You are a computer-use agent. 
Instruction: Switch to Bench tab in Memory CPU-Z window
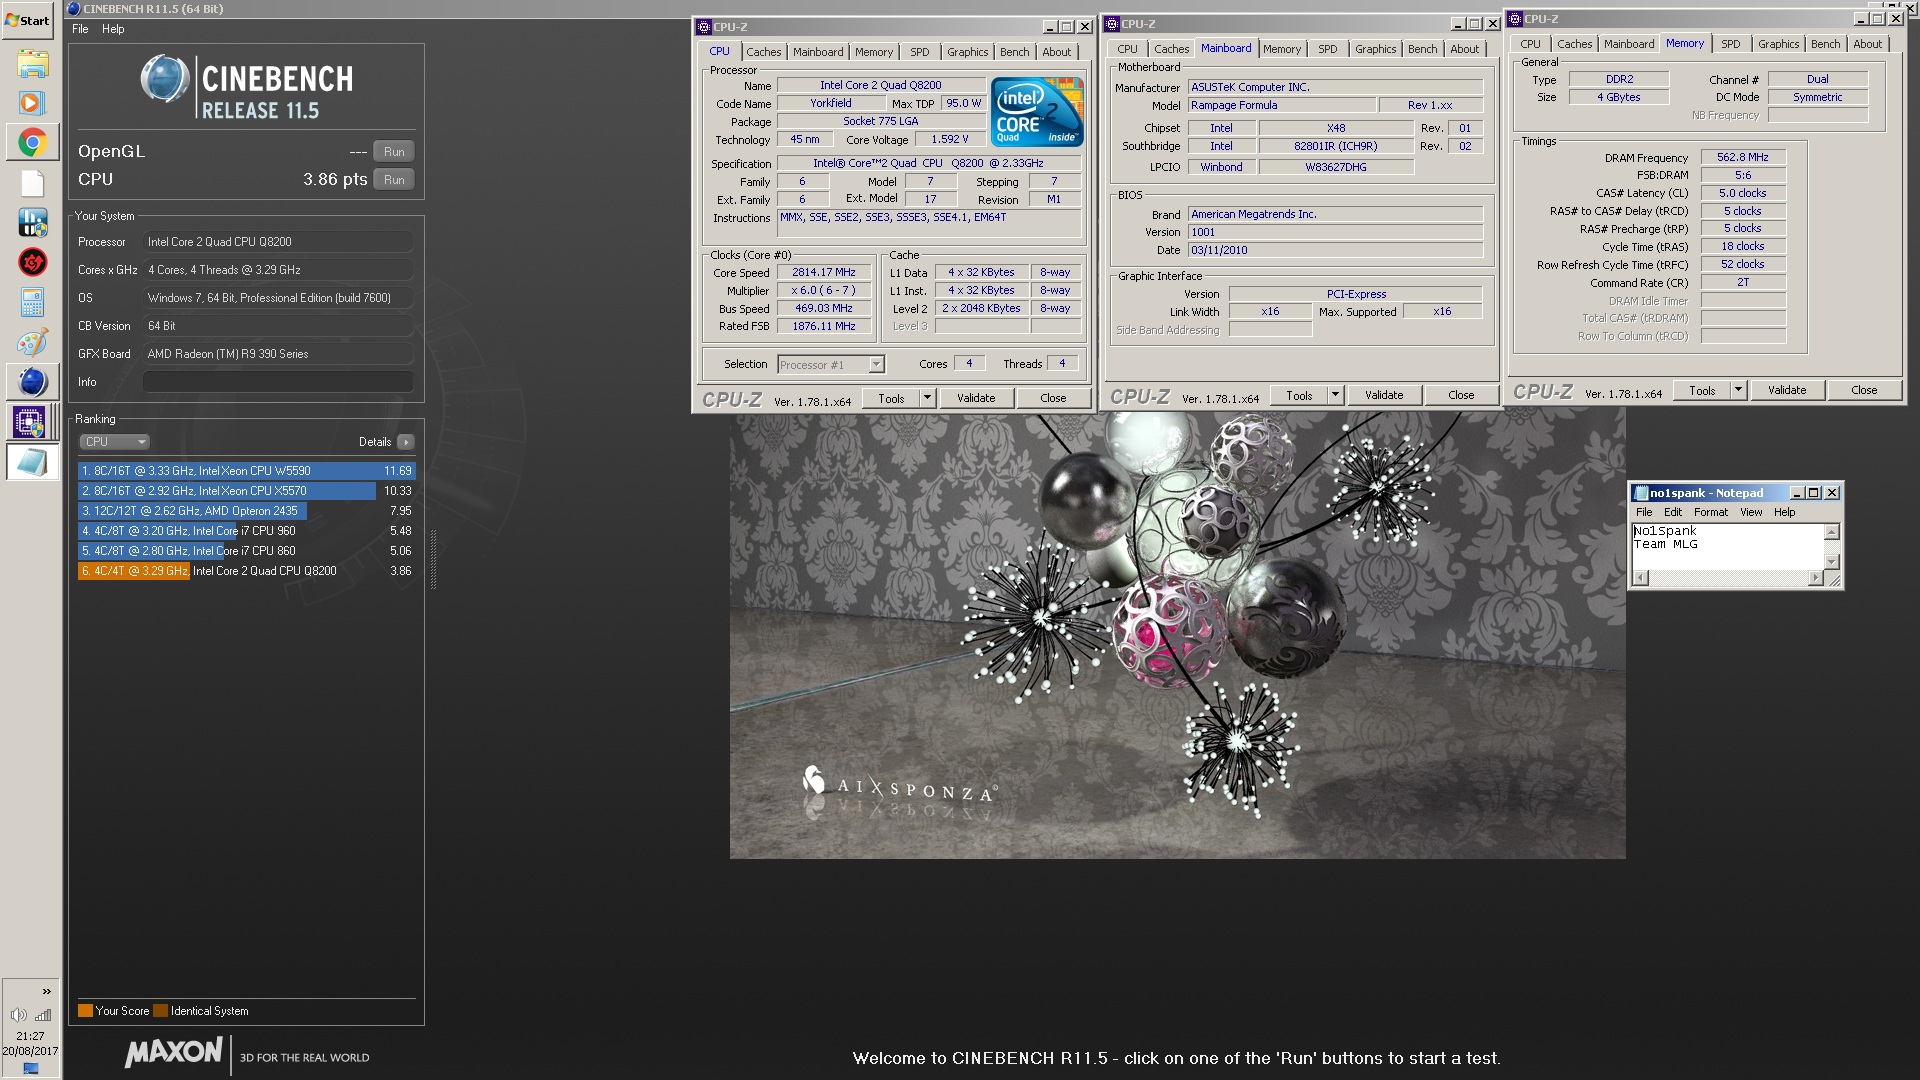point(1825,44)
